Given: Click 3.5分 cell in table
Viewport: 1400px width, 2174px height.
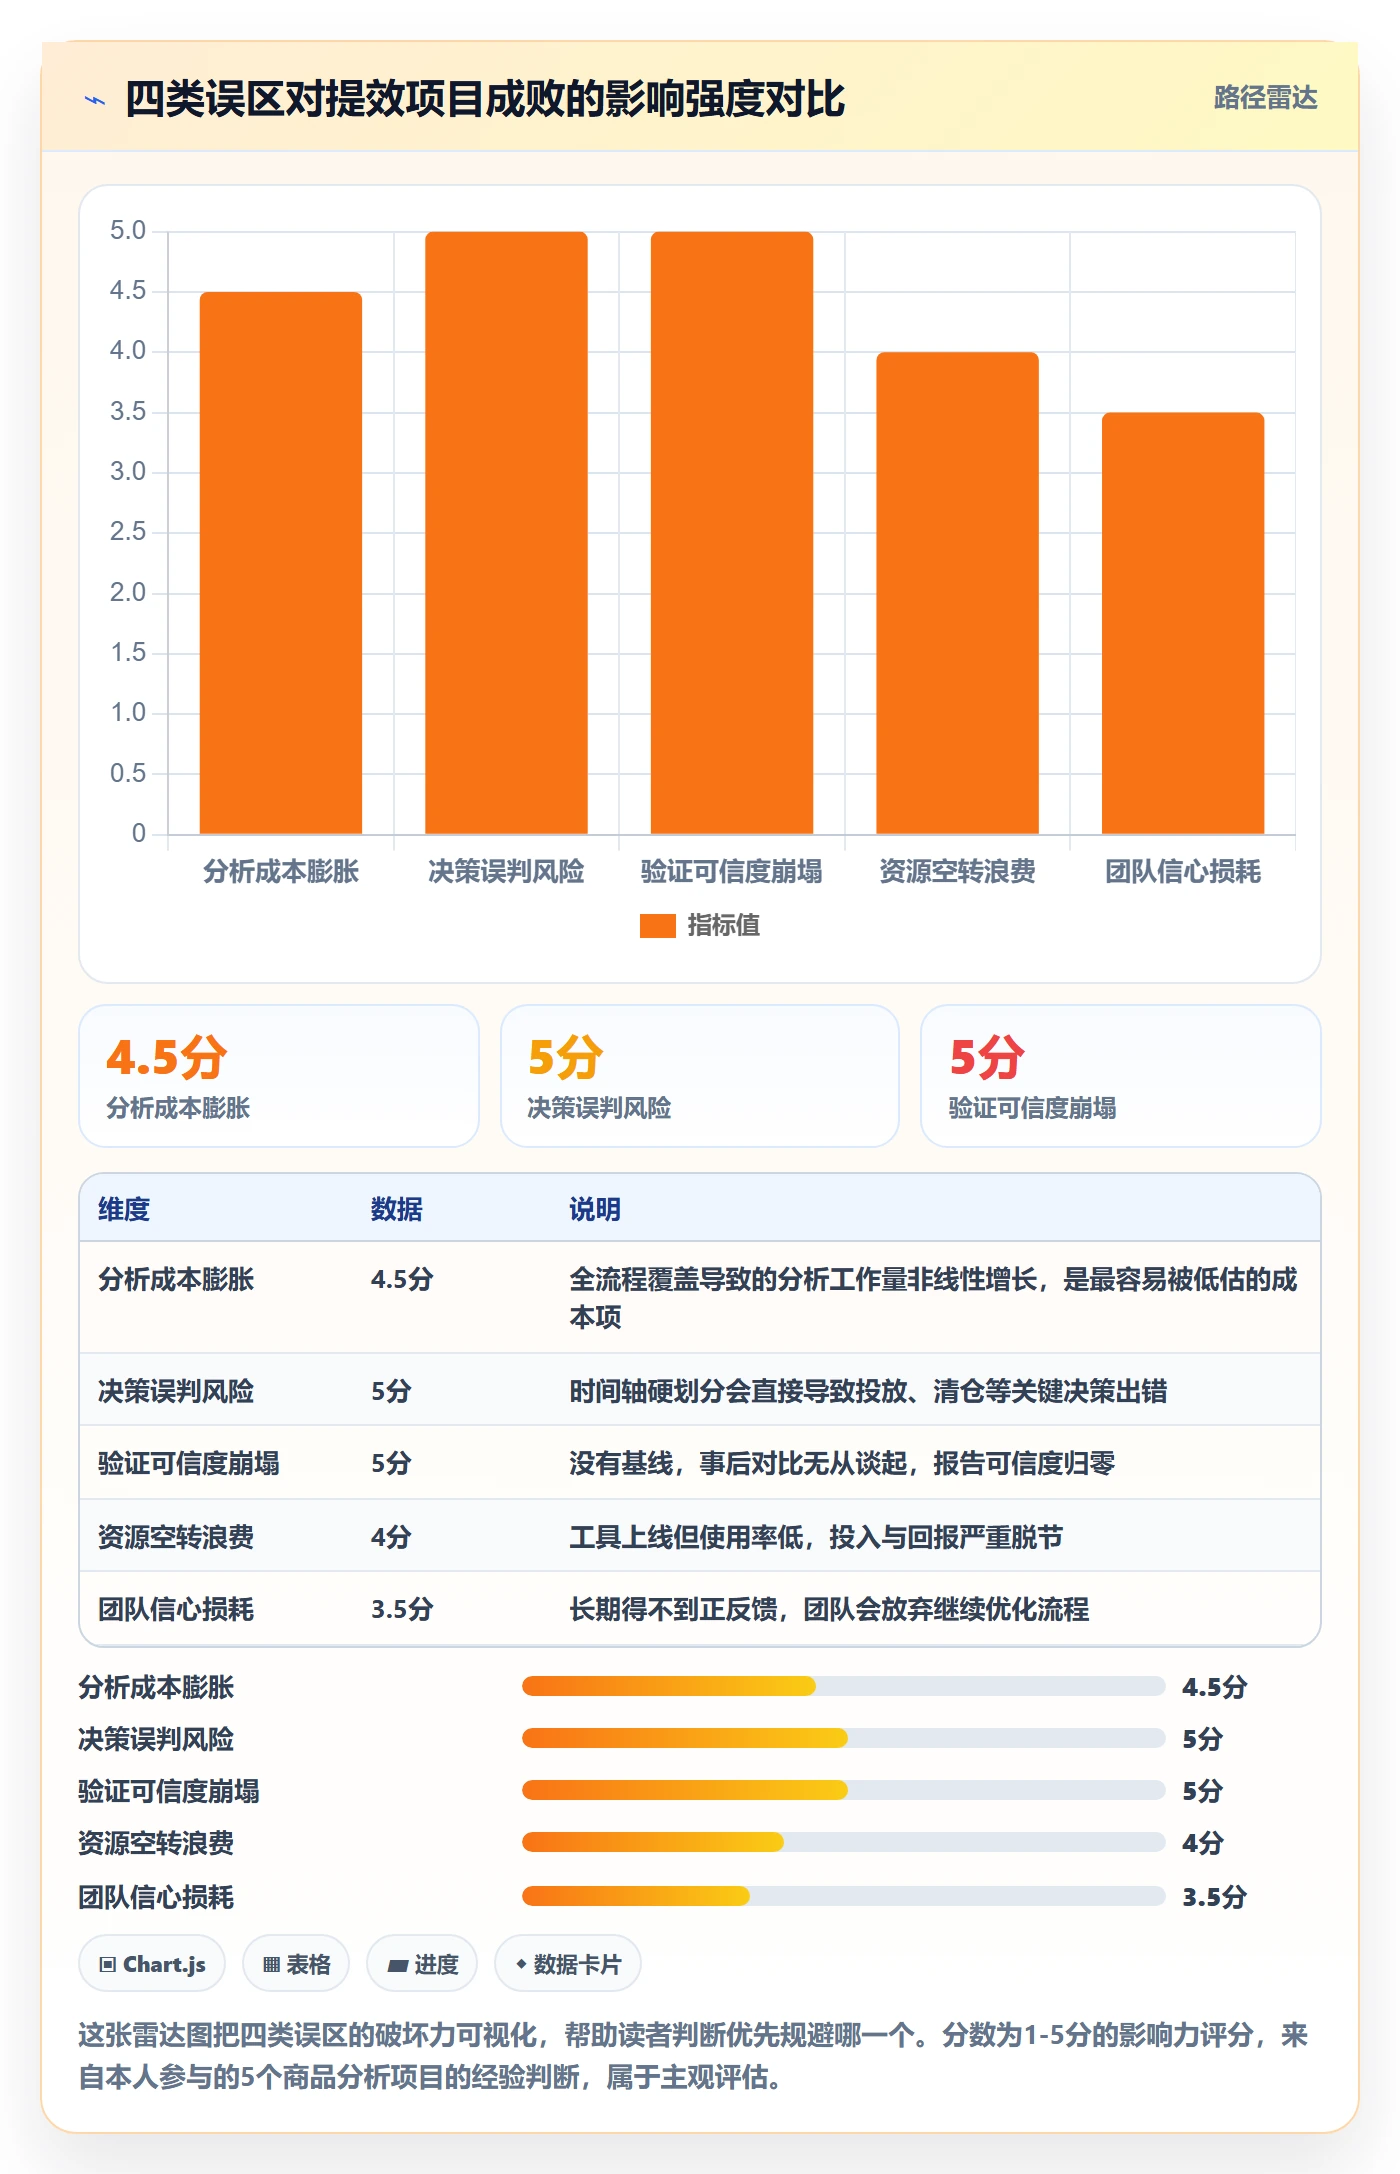Looking at the screenshot, I should 402,1609.
